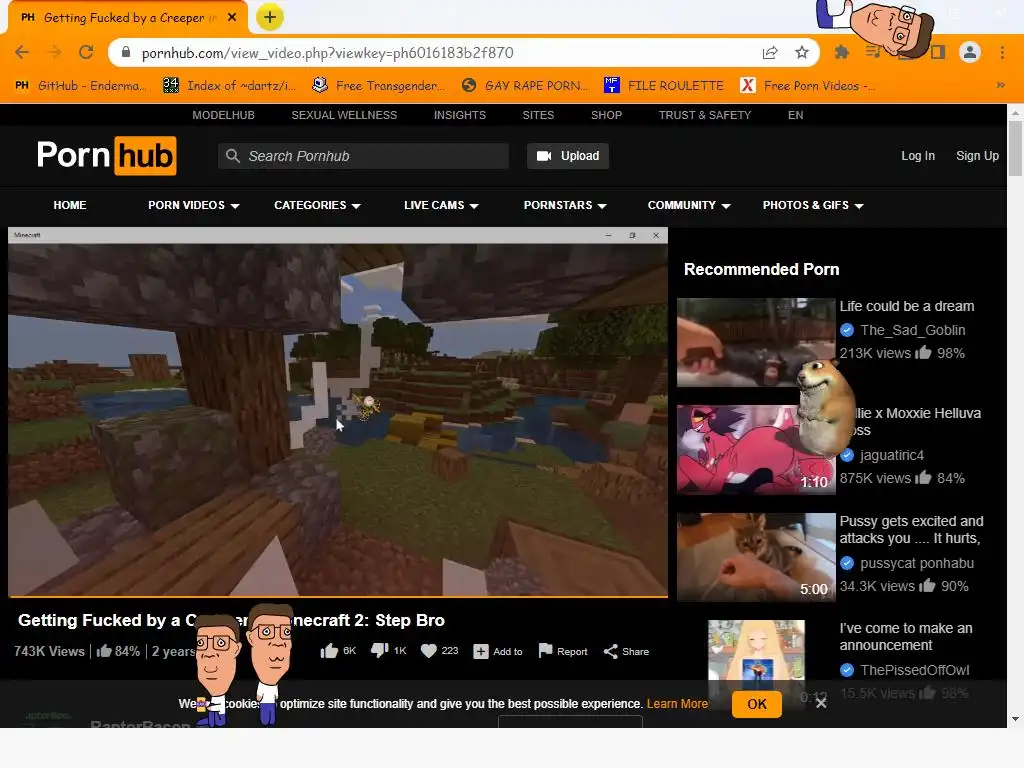This screenshot has width=1024, height=768.
Task: Like the video with thumbs up 6K
Action: [x=338, y=651]
